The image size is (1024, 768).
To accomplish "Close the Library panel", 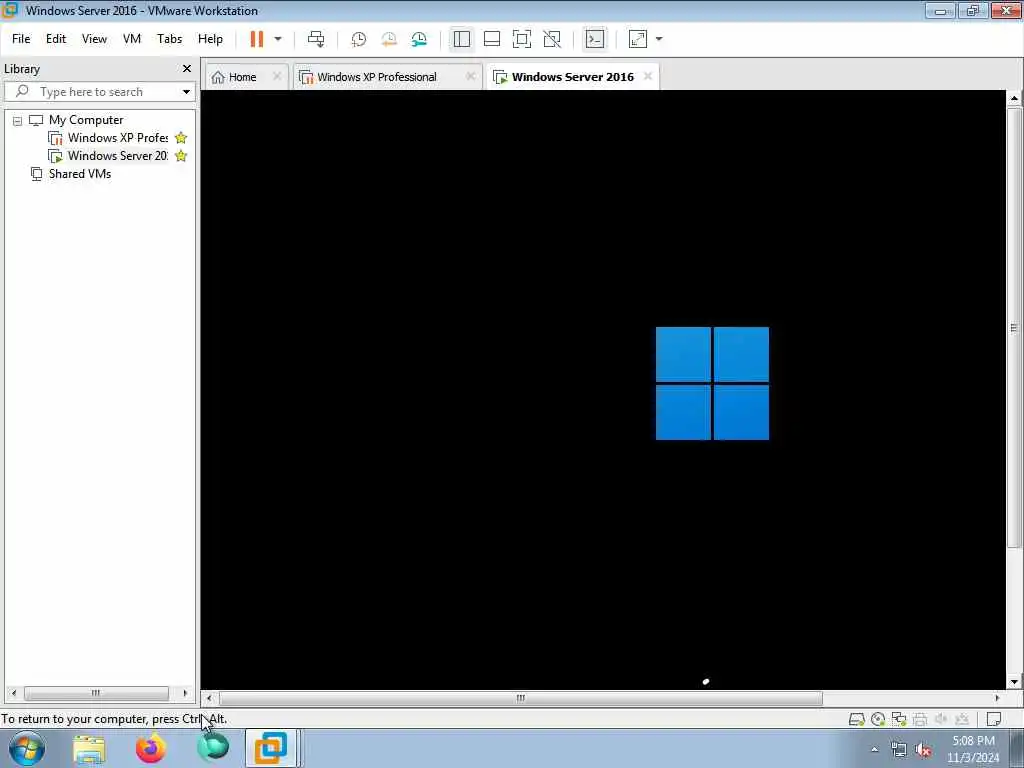I will tap(187, 69).
